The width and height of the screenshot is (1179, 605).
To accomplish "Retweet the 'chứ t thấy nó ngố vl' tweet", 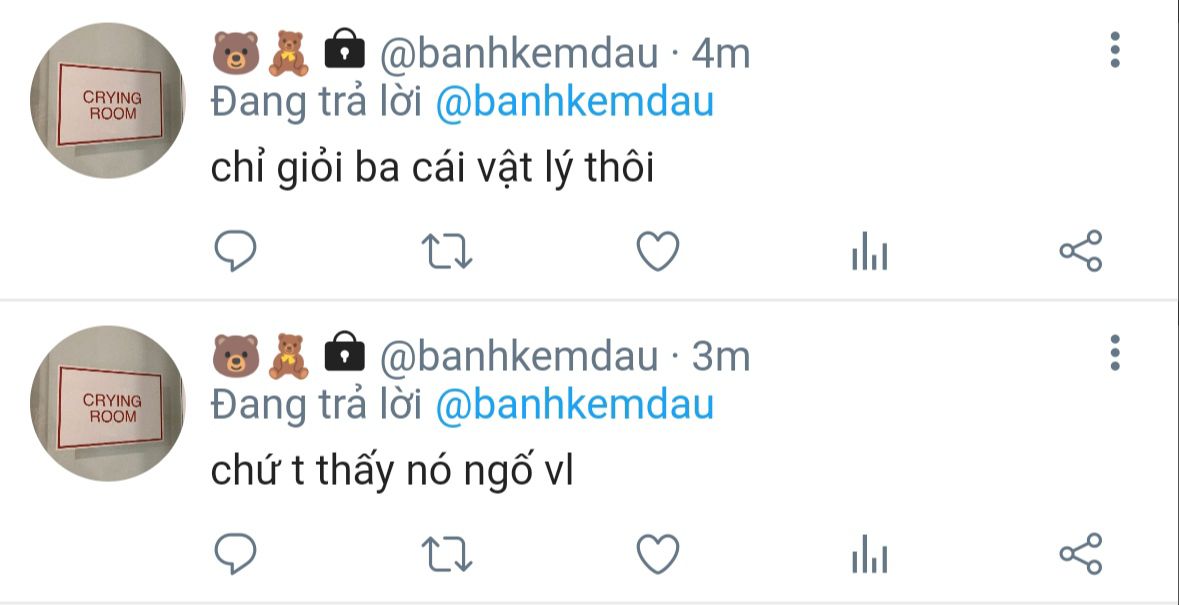I will click(447, 555).
